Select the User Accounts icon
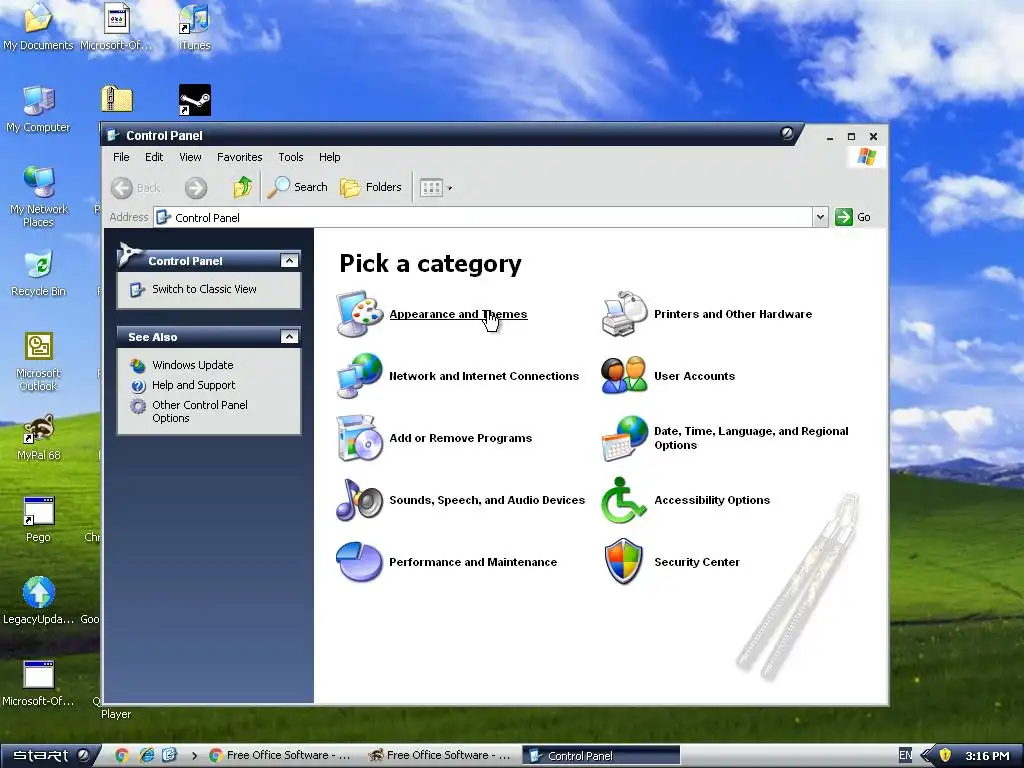 click(x=624, y=376)
